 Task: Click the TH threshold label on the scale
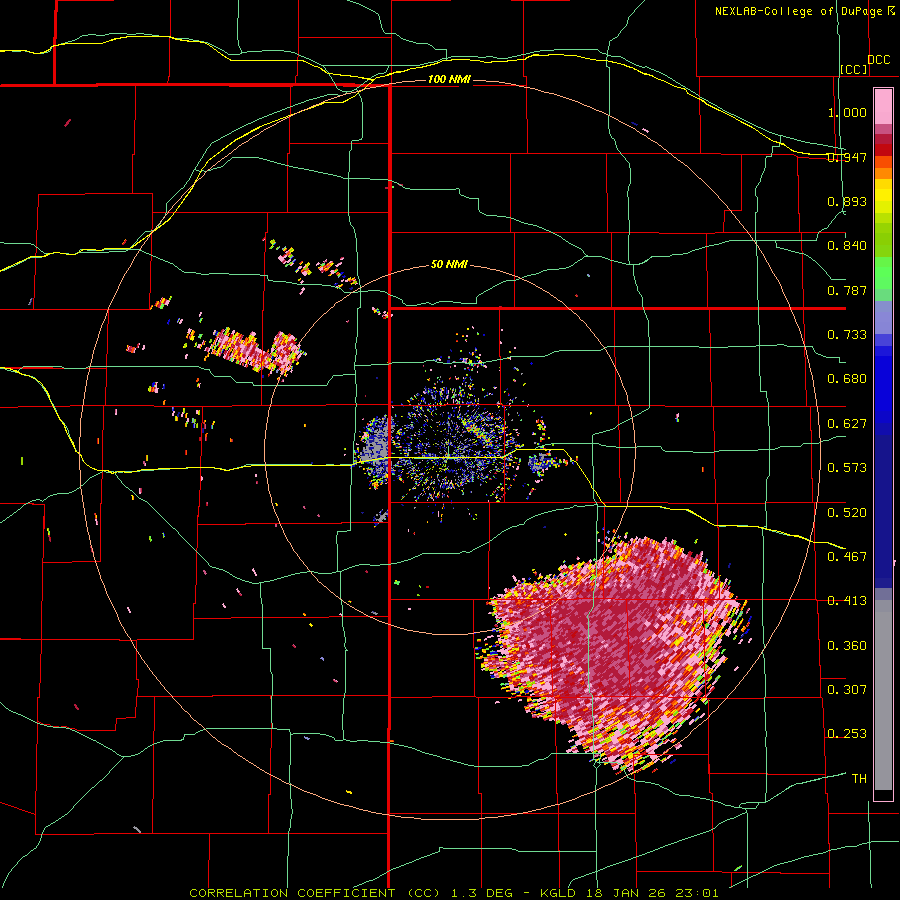point(859,779)
